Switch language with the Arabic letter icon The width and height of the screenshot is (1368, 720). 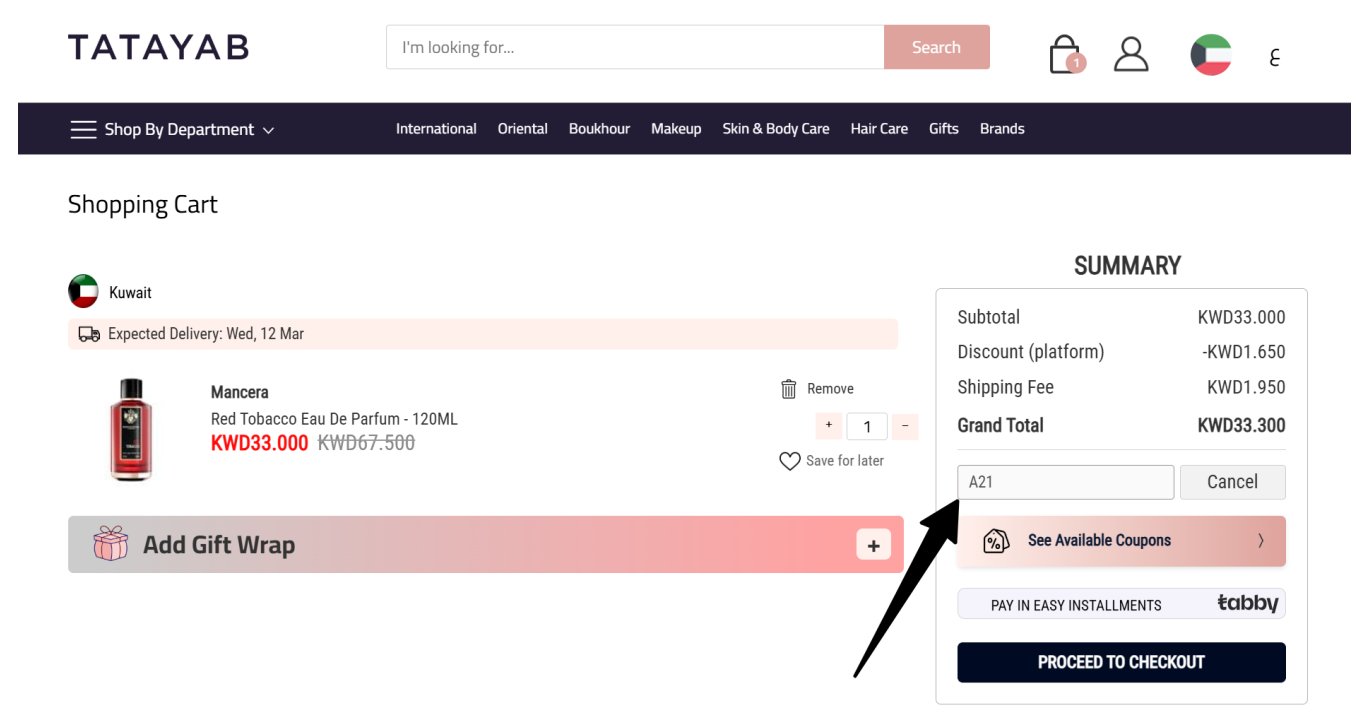pyautogui.click(x=1275, y=57)
